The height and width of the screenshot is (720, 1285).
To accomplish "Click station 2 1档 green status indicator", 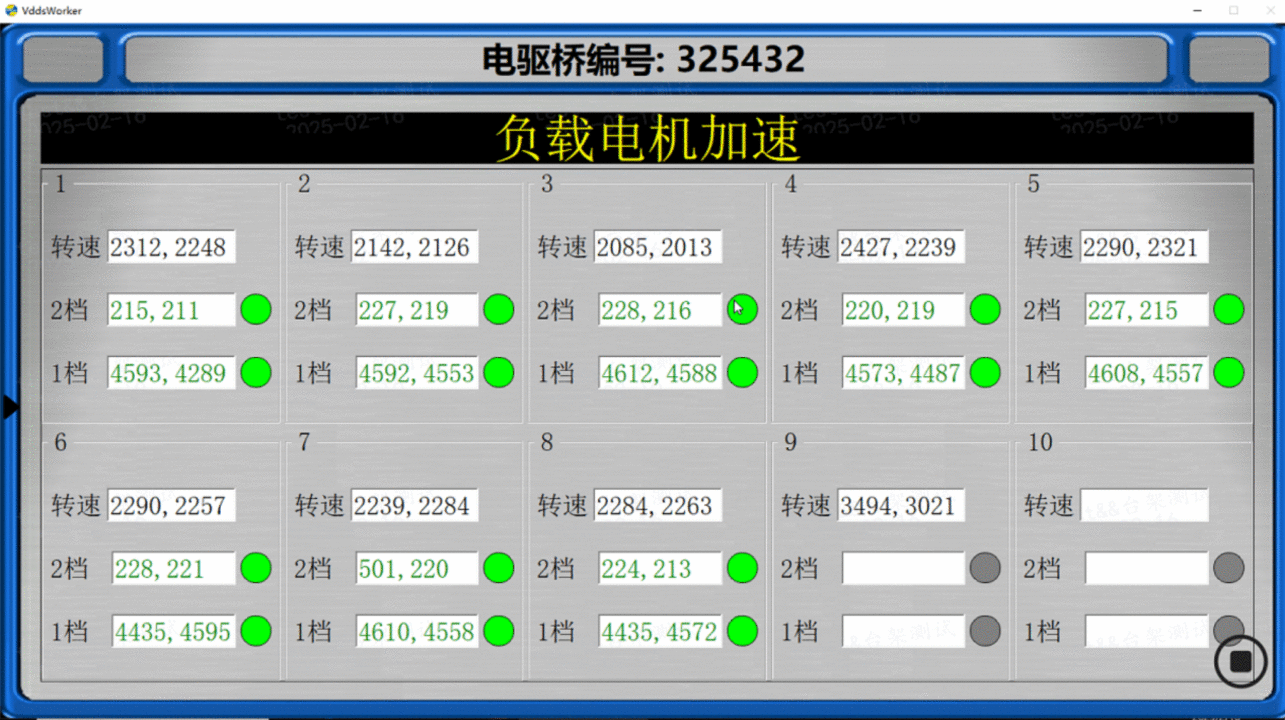I will click(x=499, y=373).
